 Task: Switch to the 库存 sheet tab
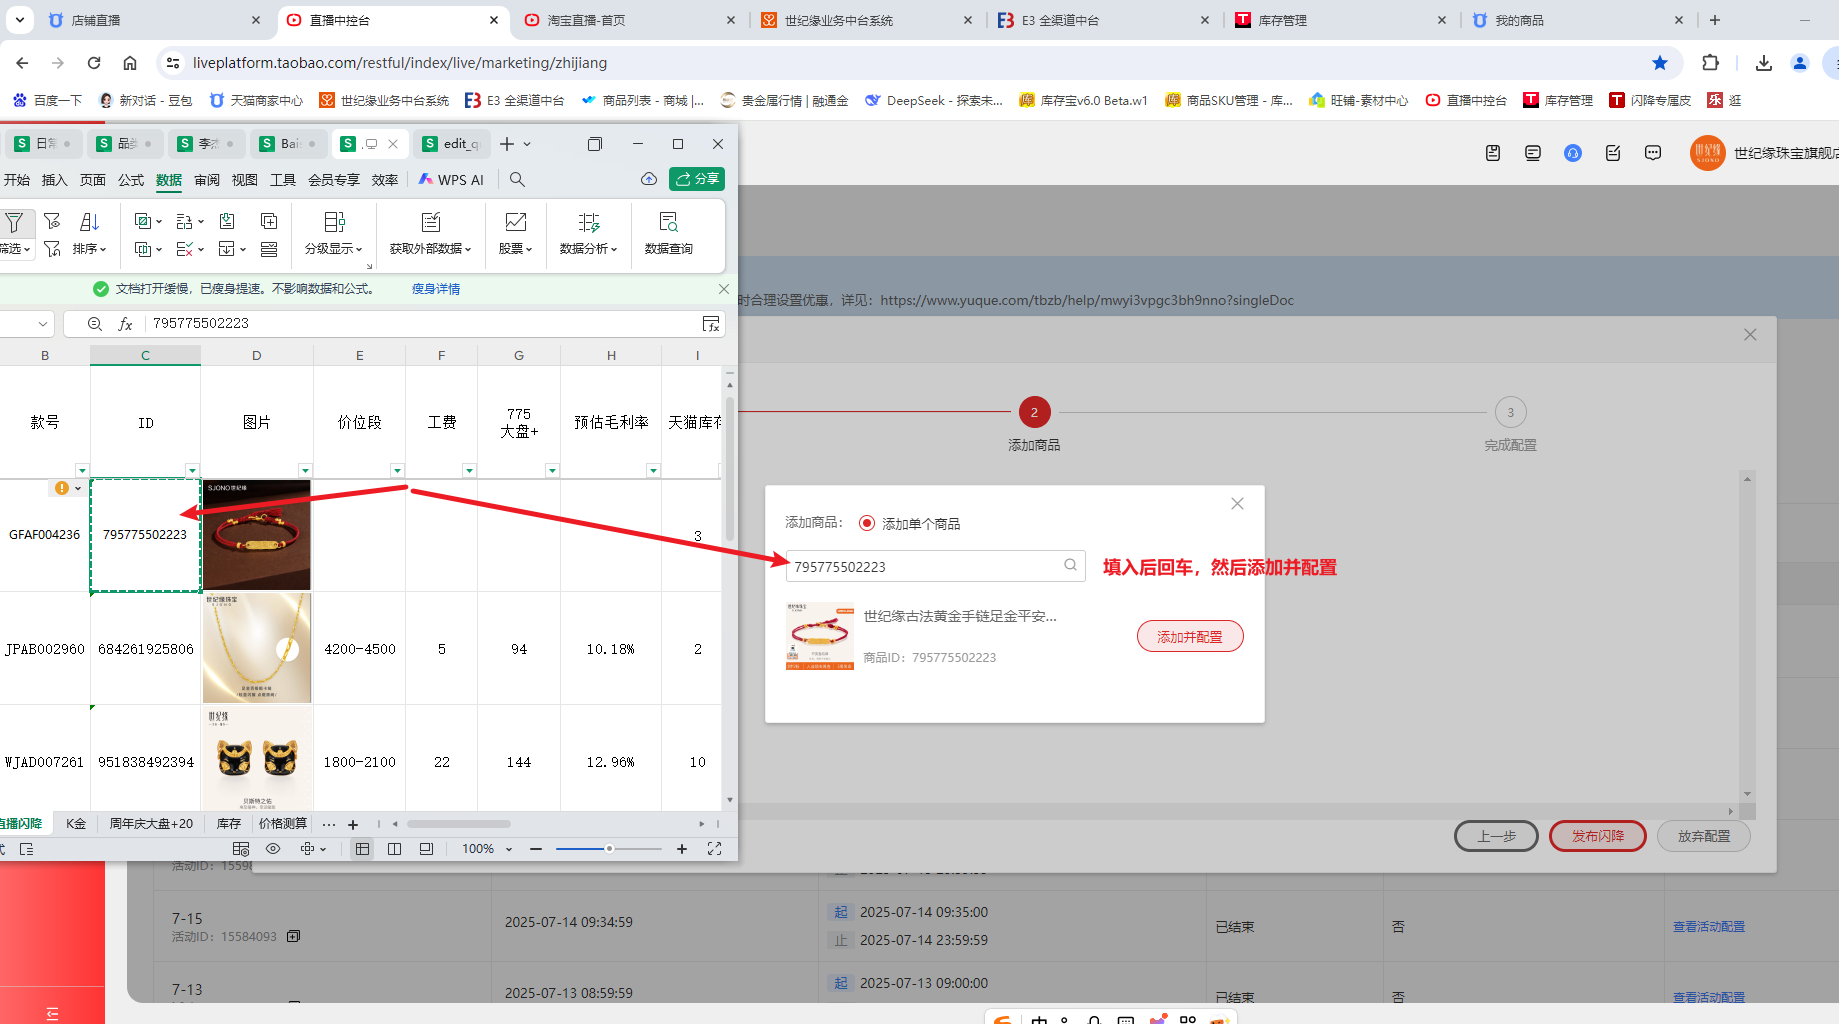(228, 824)
